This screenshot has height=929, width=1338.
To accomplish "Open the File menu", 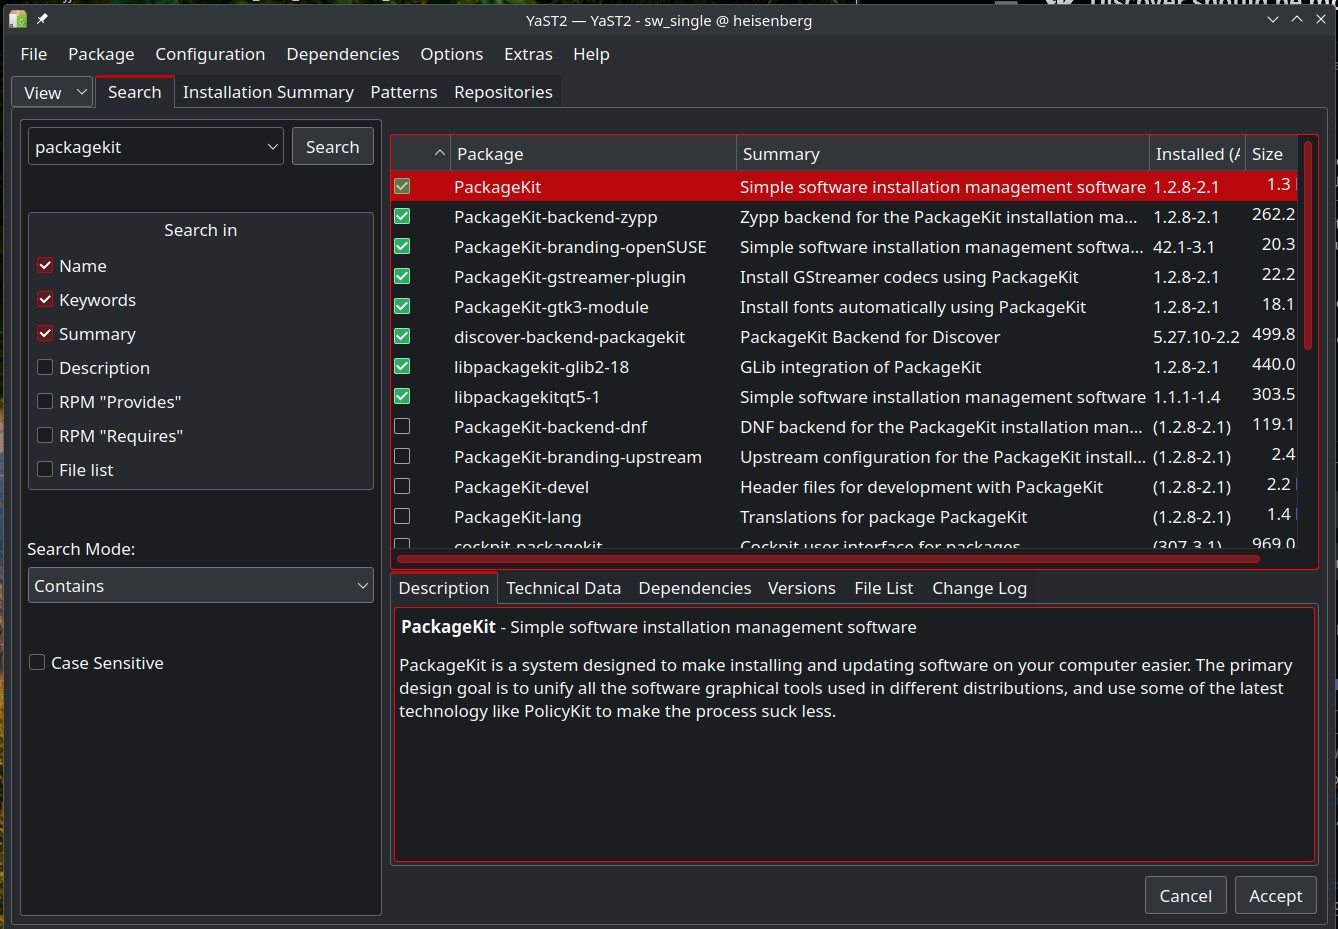I will pyautogui.click(x=33, y=54).
